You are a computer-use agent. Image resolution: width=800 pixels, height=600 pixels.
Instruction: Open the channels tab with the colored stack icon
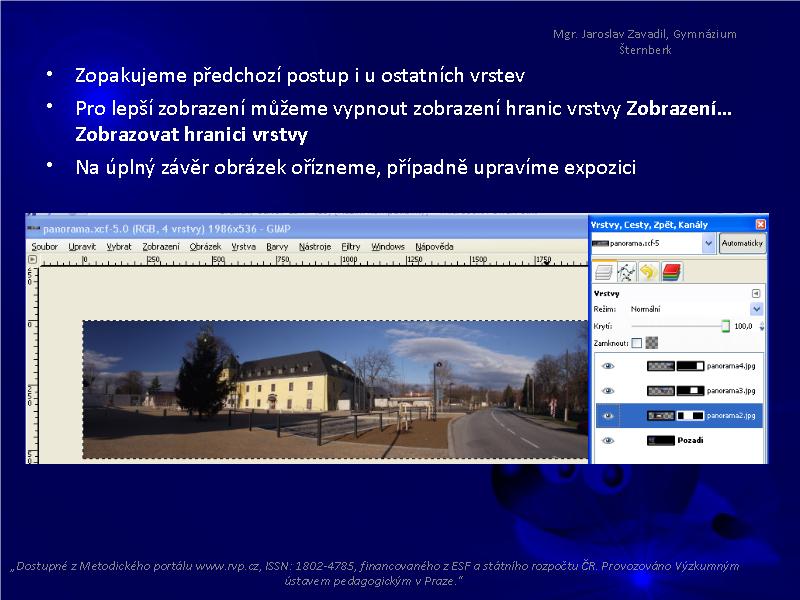671,272
